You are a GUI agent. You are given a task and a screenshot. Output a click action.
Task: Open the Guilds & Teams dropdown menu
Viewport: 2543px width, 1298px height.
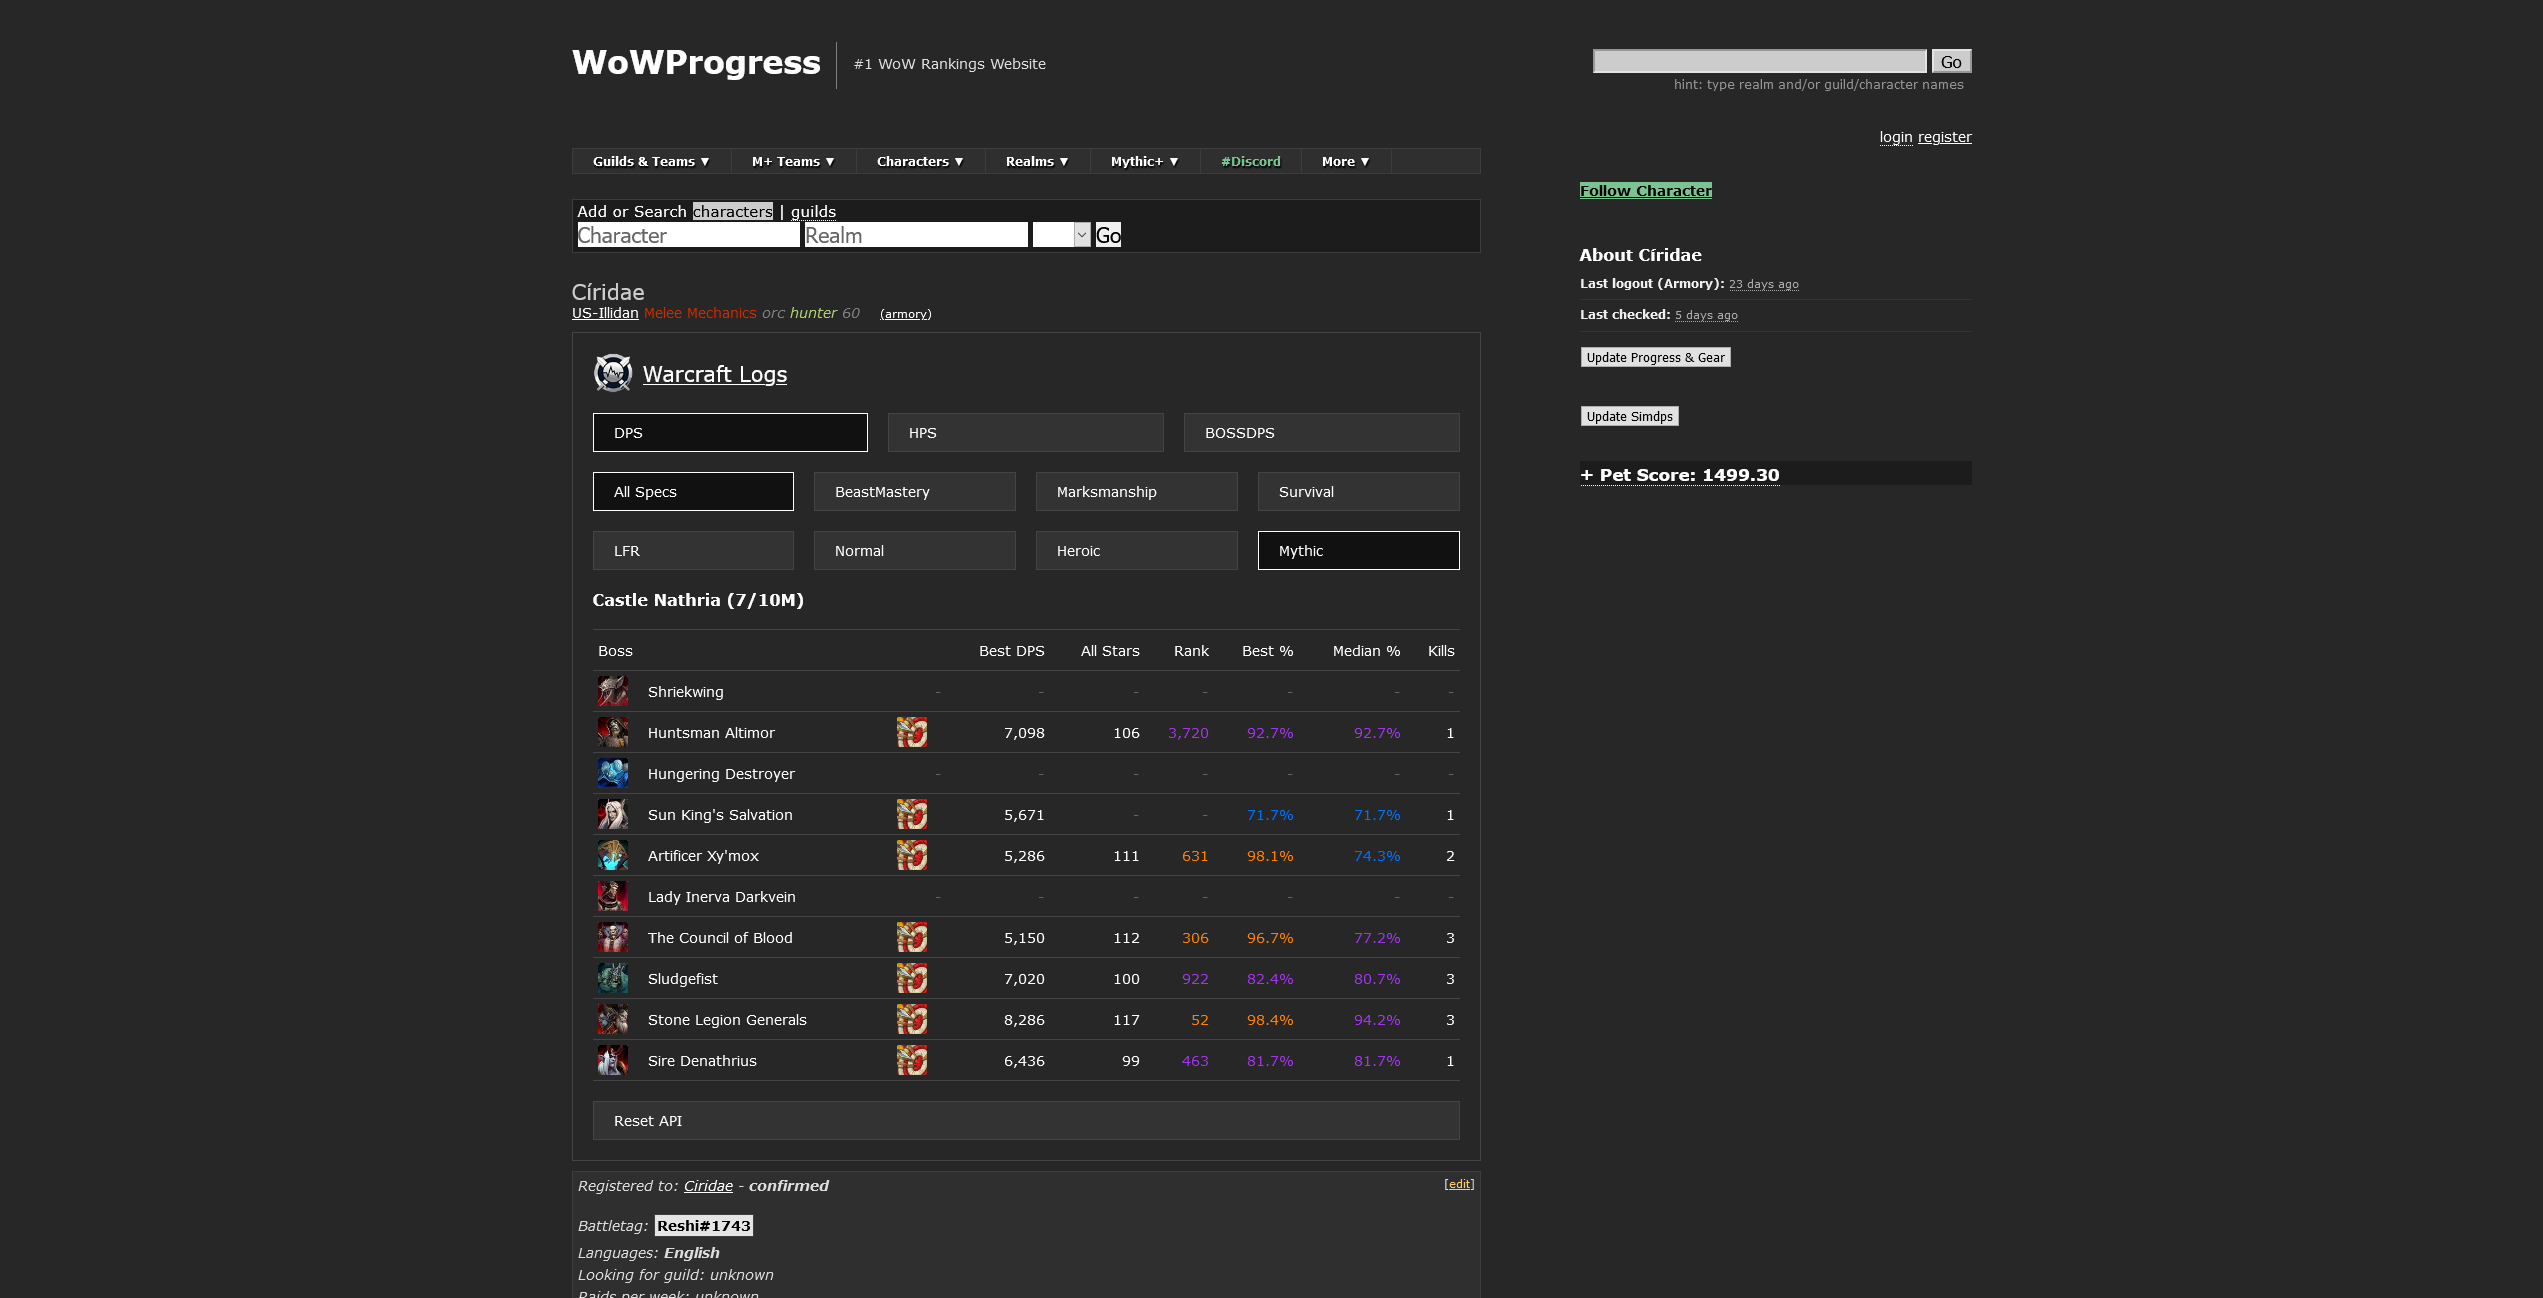click(x=650, y=161)
